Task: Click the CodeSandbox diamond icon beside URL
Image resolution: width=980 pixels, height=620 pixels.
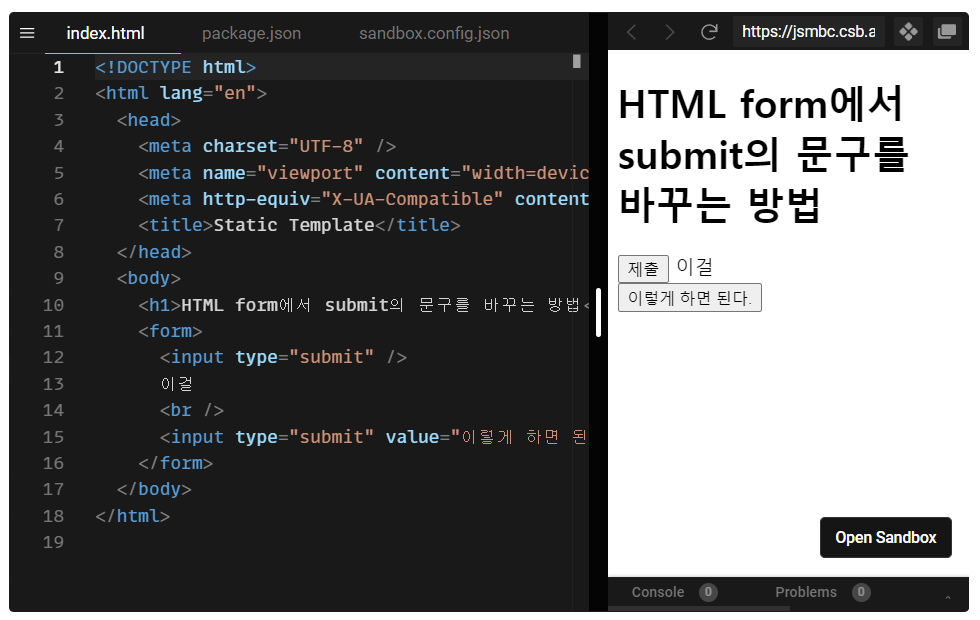Action: [x=908, y=31]
